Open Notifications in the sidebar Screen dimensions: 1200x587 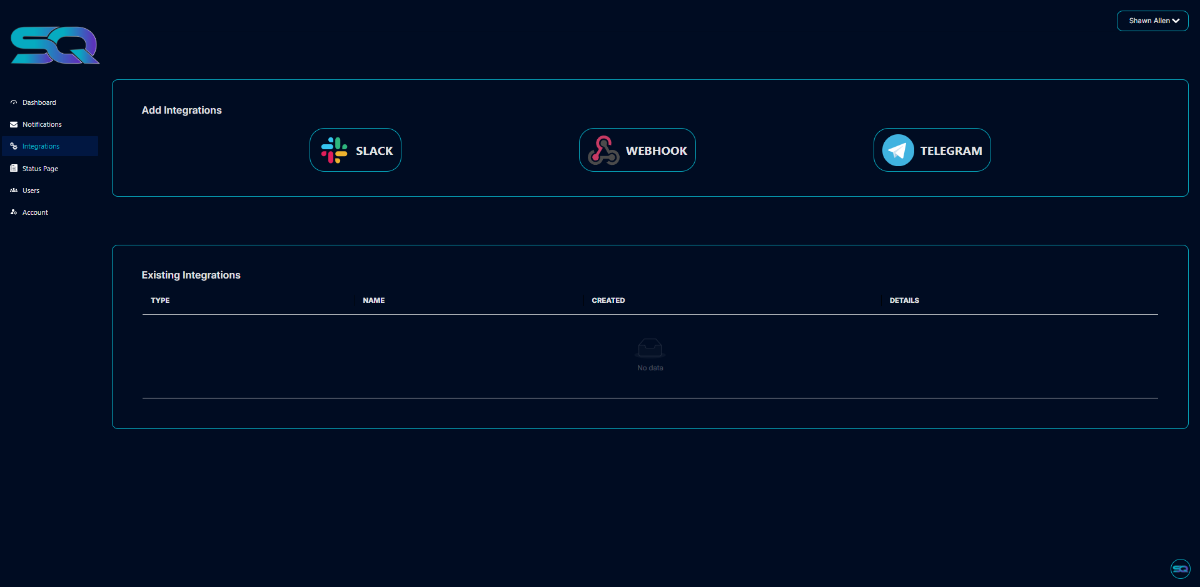tap(49, 125)
